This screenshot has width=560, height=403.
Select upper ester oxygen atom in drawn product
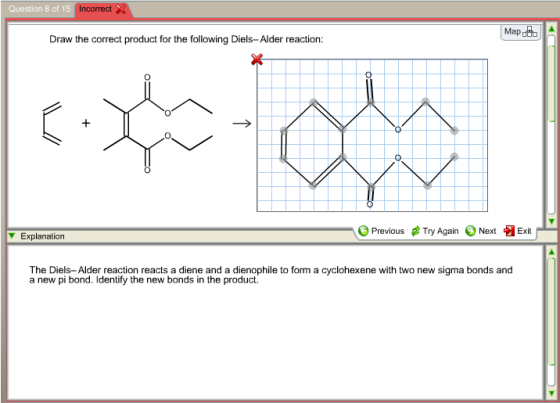(398, 130)
